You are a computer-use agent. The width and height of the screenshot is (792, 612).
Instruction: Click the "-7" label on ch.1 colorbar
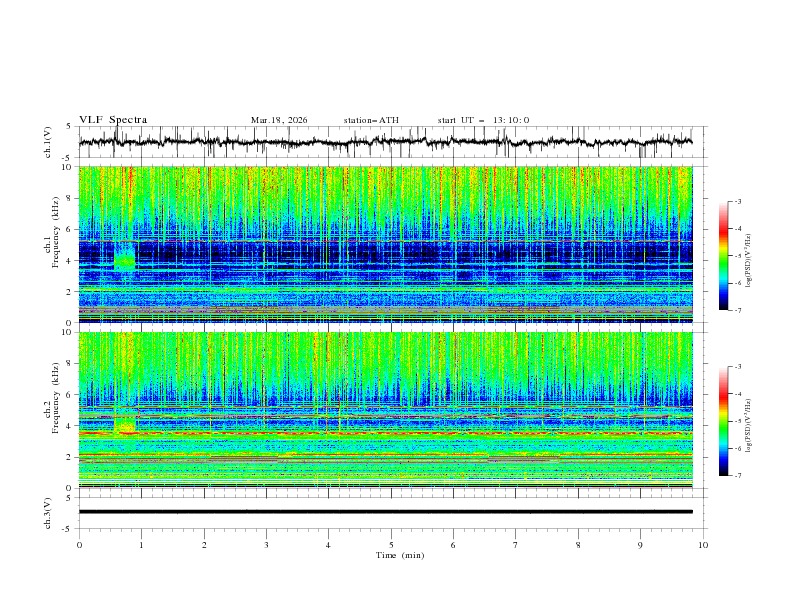737,310
